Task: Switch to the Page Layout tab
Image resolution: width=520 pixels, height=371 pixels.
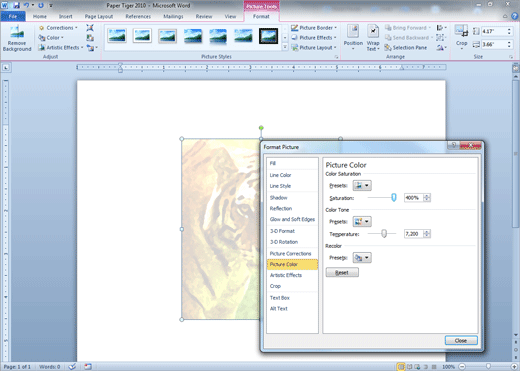Action: [x=99, y=16]
